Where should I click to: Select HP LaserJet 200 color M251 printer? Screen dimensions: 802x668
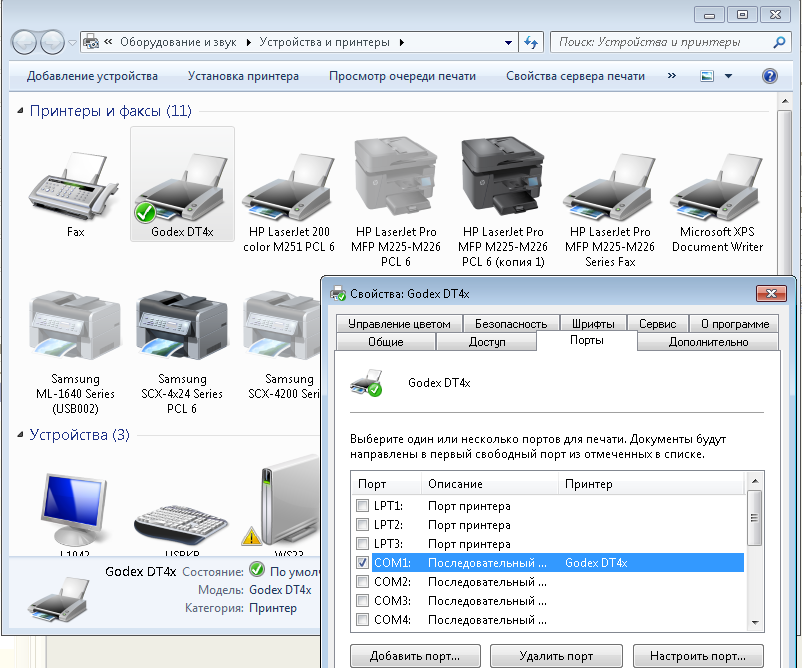(x=289, y=187)
